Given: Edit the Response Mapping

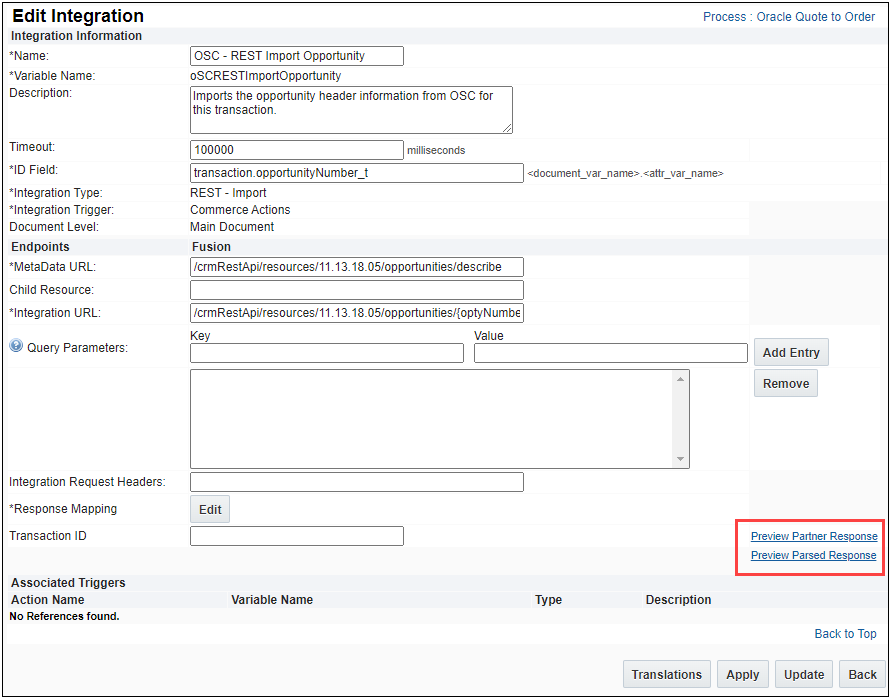Looking at the screenshot, I should click(x=210, y=509).
